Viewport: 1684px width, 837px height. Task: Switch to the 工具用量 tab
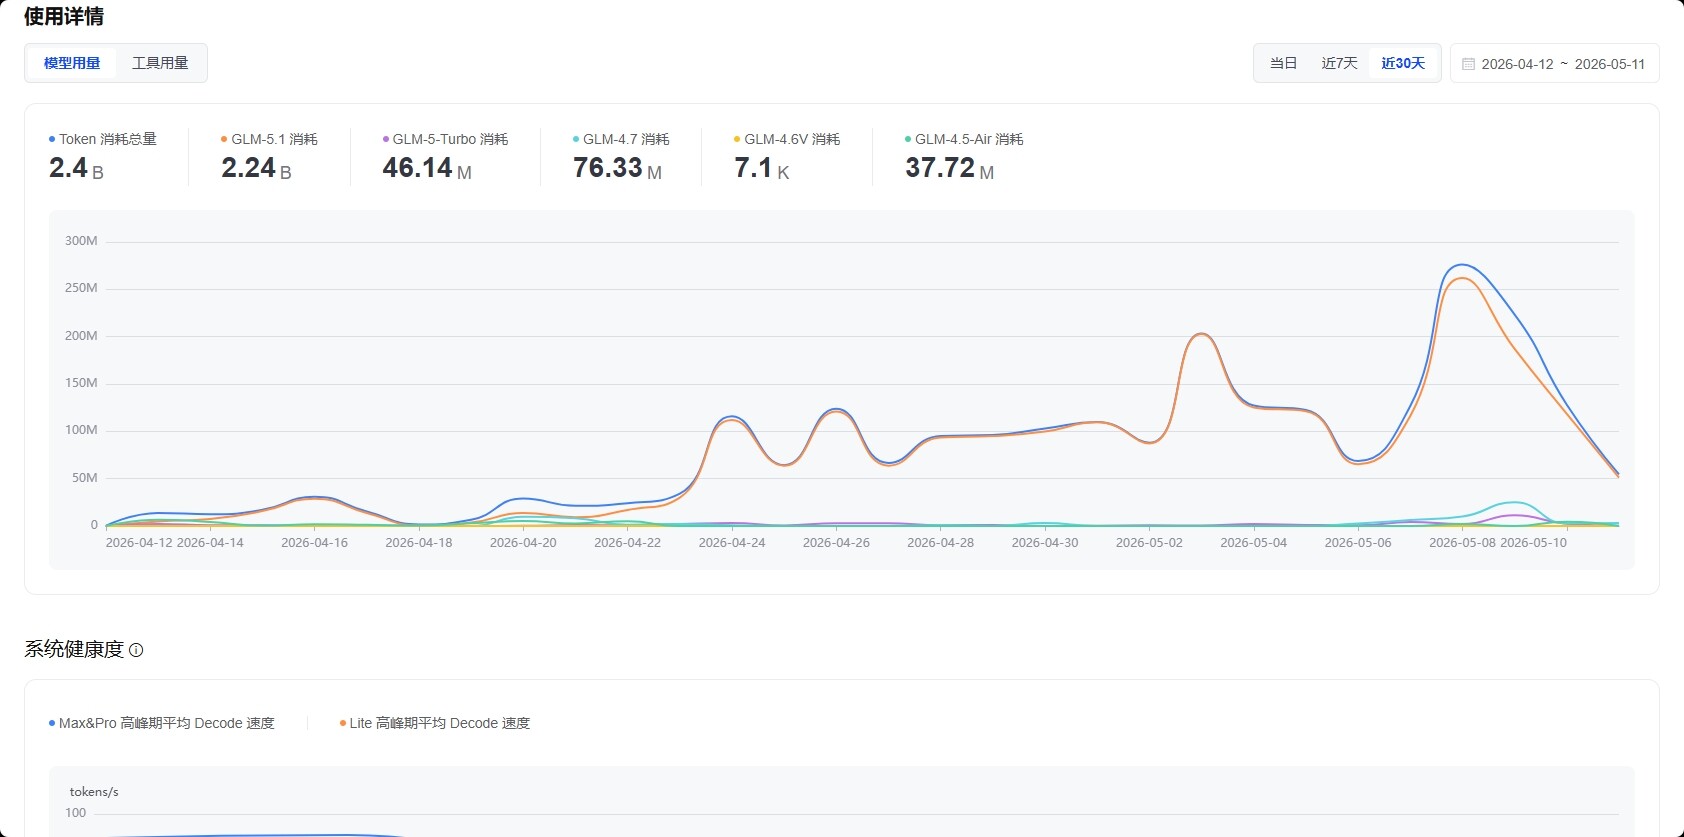[x=160, y=63]
